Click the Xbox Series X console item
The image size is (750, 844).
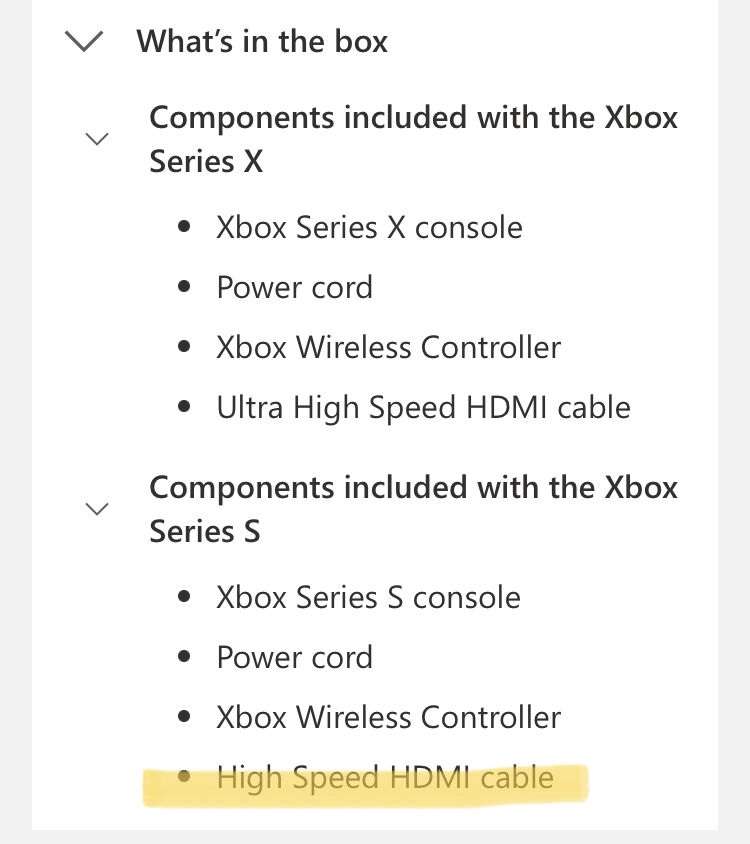point(369,227)
